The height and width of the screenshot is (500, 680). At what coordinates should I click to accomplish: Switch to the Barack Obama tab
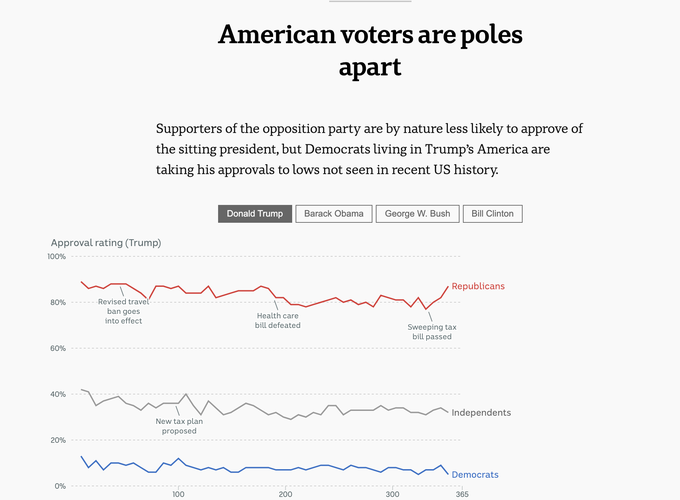[x=334, y=213]
